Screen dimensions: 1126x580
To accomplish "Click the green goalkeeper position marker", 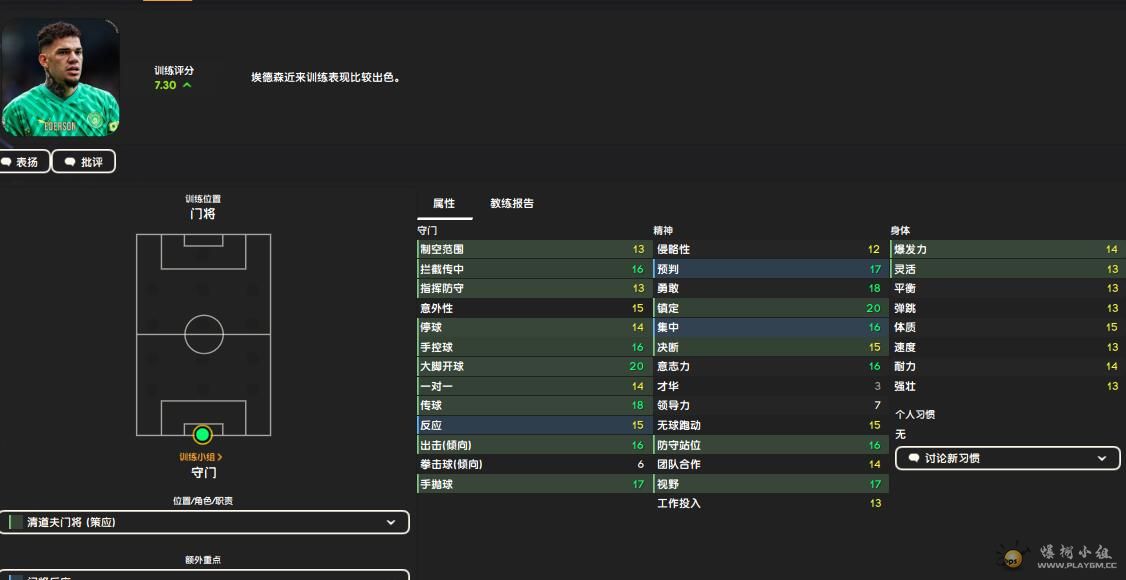I will (203, 434).
